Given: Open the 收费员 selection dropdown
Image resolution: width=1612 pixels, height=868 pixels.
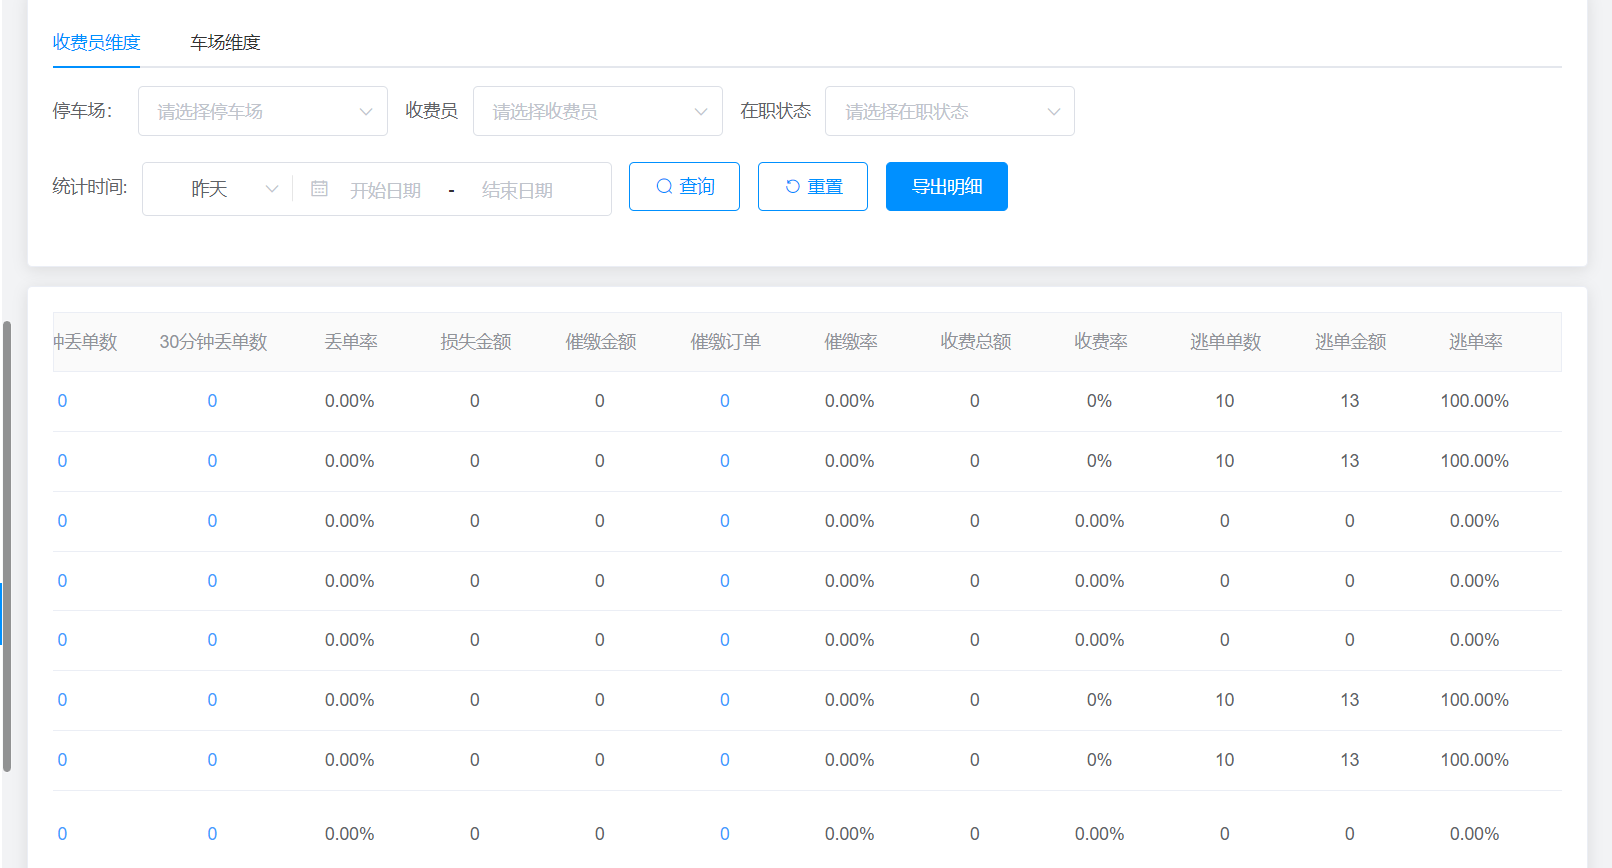Looking at the screenshot, I should point(597,112).
